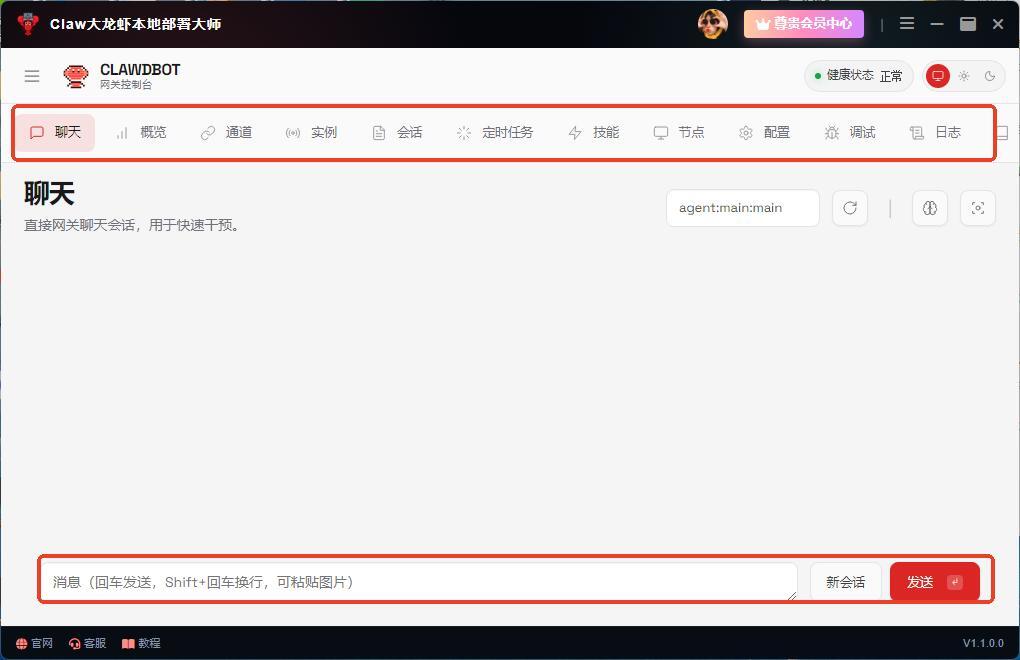Viewport: 1020px width, 660px height.
Task: Open the 官网 official website link
Action: [34, 643]
